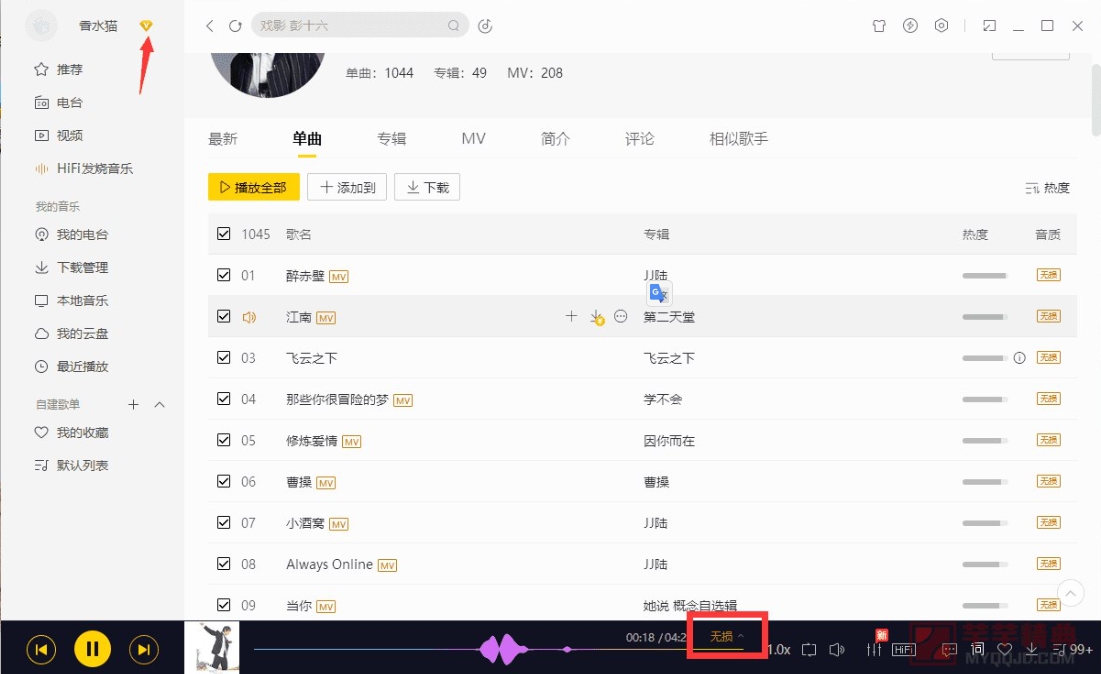The image size is (1101, 674).
Task: Change the repeat playback mode
Action: pyautogui.click(x=809, y=649)
